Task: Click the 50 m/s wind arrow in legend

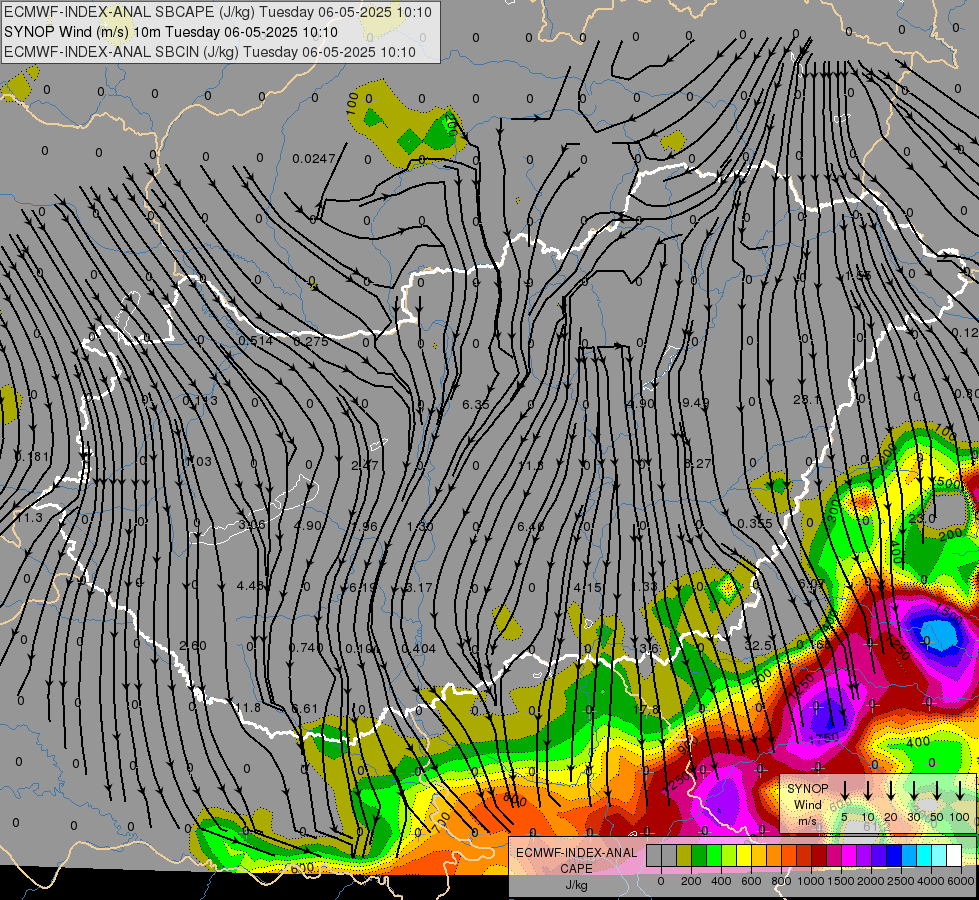Action: coord(937,791)
